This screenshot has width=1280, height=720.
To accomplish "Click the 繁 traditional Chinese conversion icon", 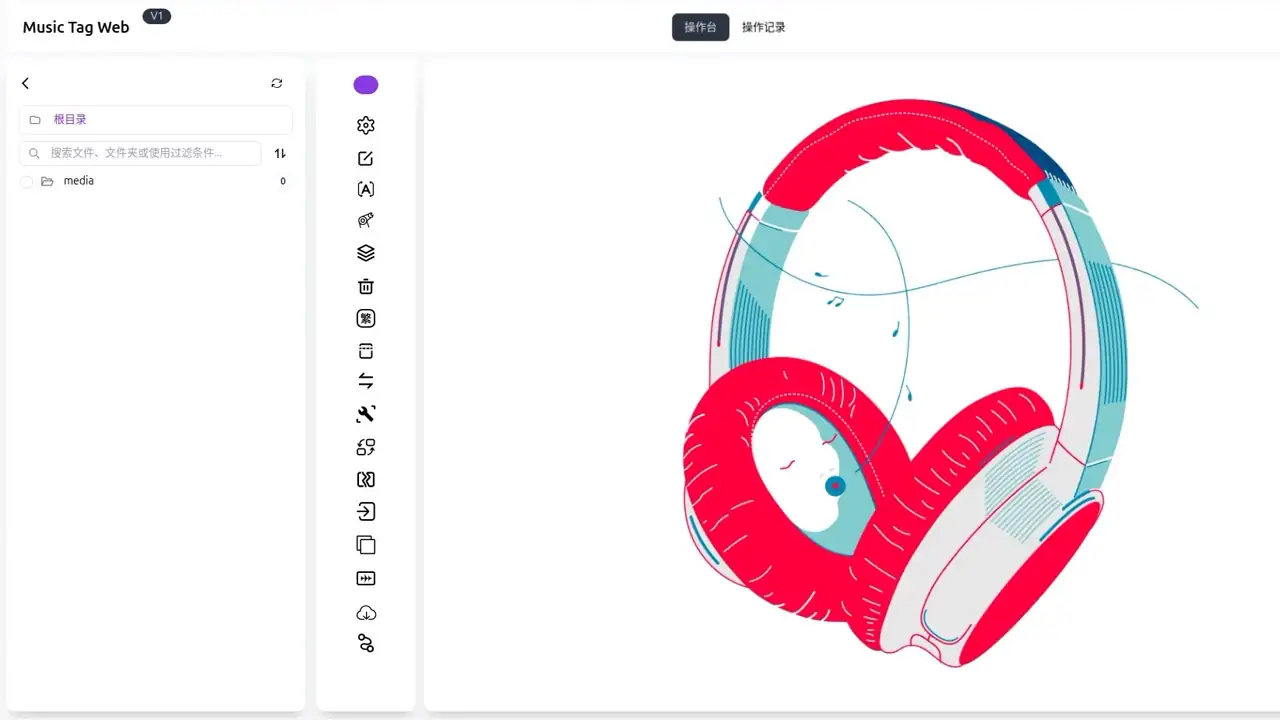I will pos(366,319).
